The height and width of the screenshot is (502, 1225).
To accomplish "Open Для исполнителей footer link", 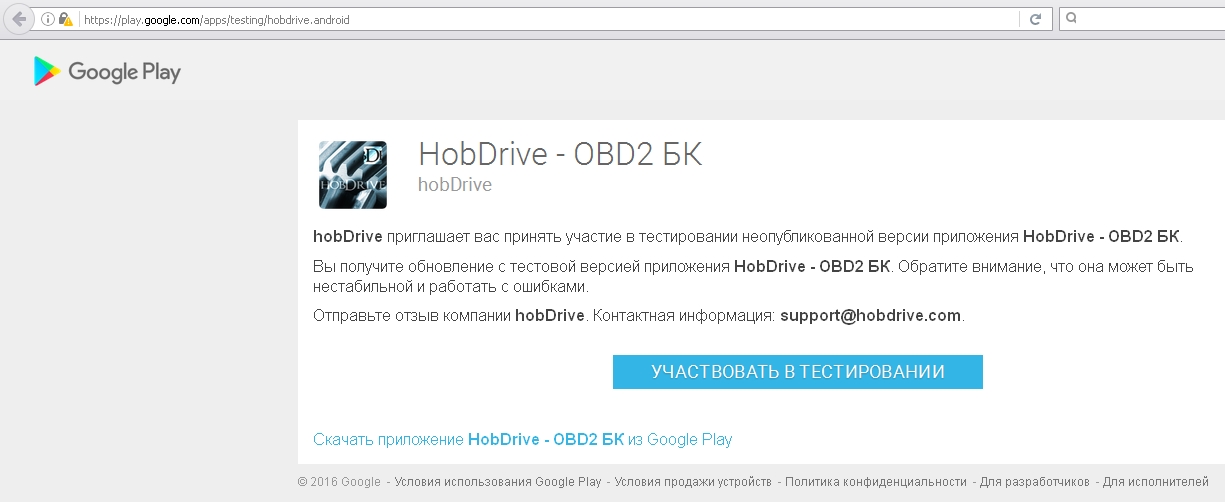I will [x=1156, y=482].
